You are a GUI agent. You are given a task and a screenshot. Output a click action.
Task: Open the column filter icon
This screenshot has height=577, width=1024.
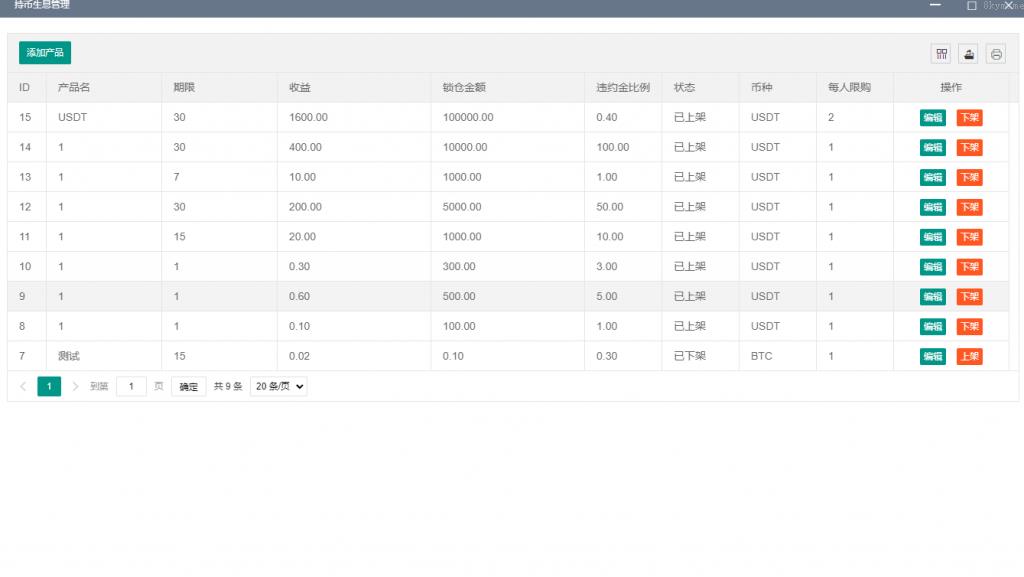(941, 54)
